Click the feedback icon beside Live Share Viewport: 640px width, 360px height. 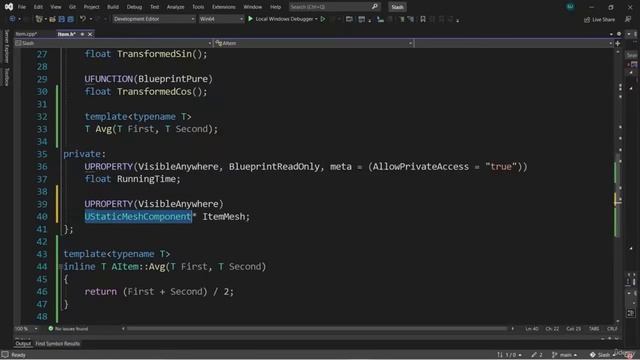[628, 19]
